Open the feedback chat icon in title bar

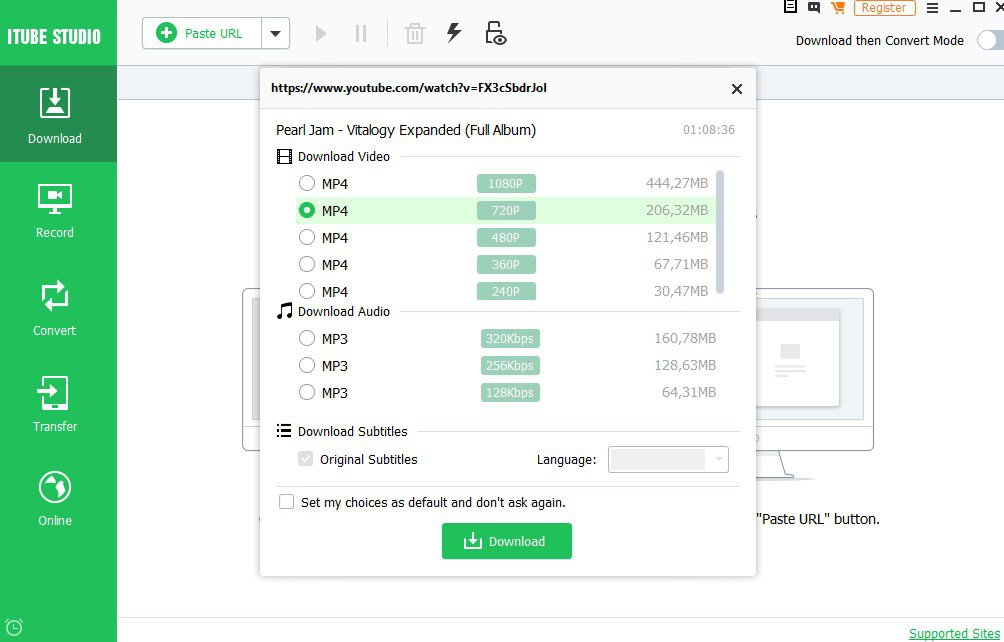pyautogui.click(x=814, y=8)
